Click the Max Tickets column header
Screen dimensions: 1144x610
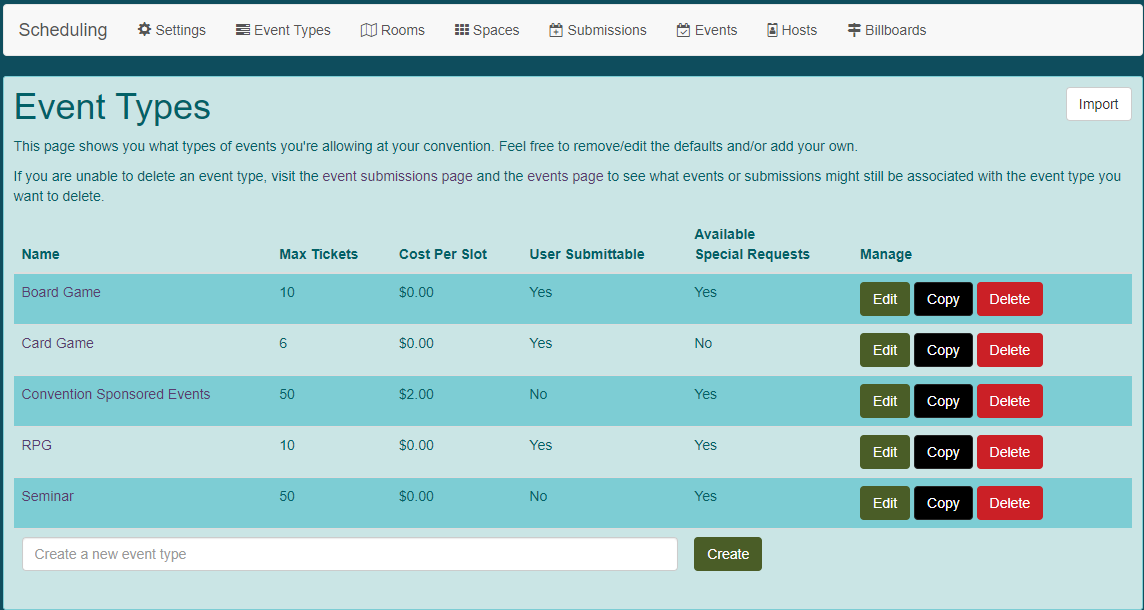pyautogui.click(x=319, y=255)
